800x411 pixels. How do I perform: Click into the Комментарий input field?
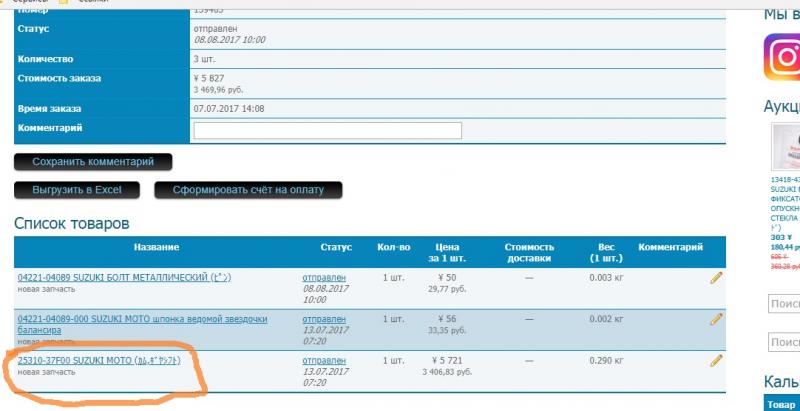328,131
